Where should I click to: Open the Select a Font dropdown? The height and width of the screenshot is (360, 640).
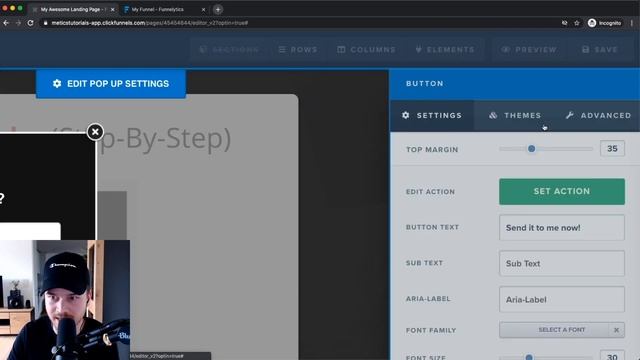554,330
